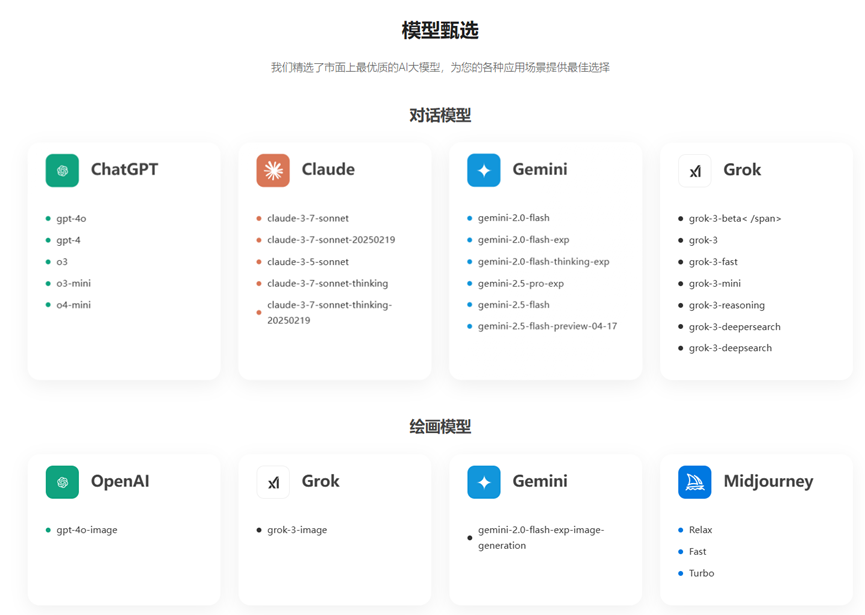
Task: Select claude-3-7-sonnet model entry
Action: pos(308,218)
